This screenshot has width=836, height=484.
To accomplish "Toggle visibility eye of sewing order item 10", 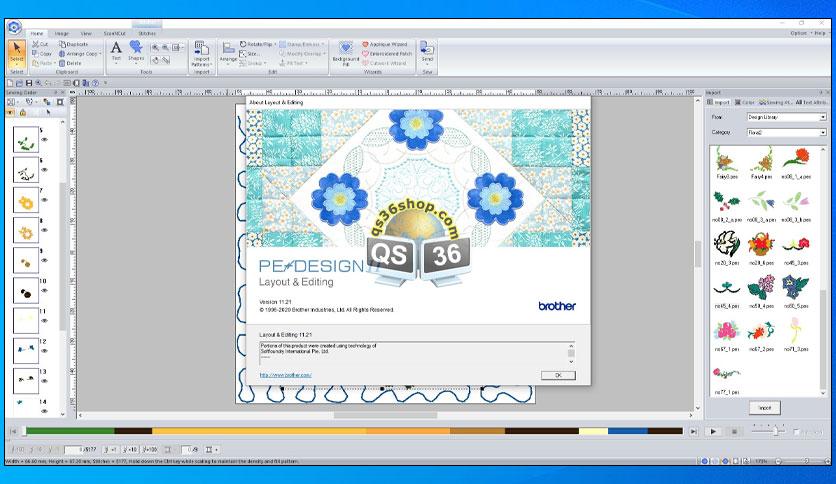I will [x=45, y=291].
